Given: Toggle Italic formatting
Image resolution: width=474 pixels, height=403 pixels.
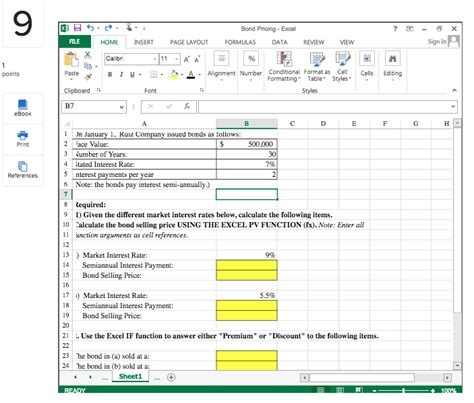Looking at the screenshot, I should click(121, 75).
